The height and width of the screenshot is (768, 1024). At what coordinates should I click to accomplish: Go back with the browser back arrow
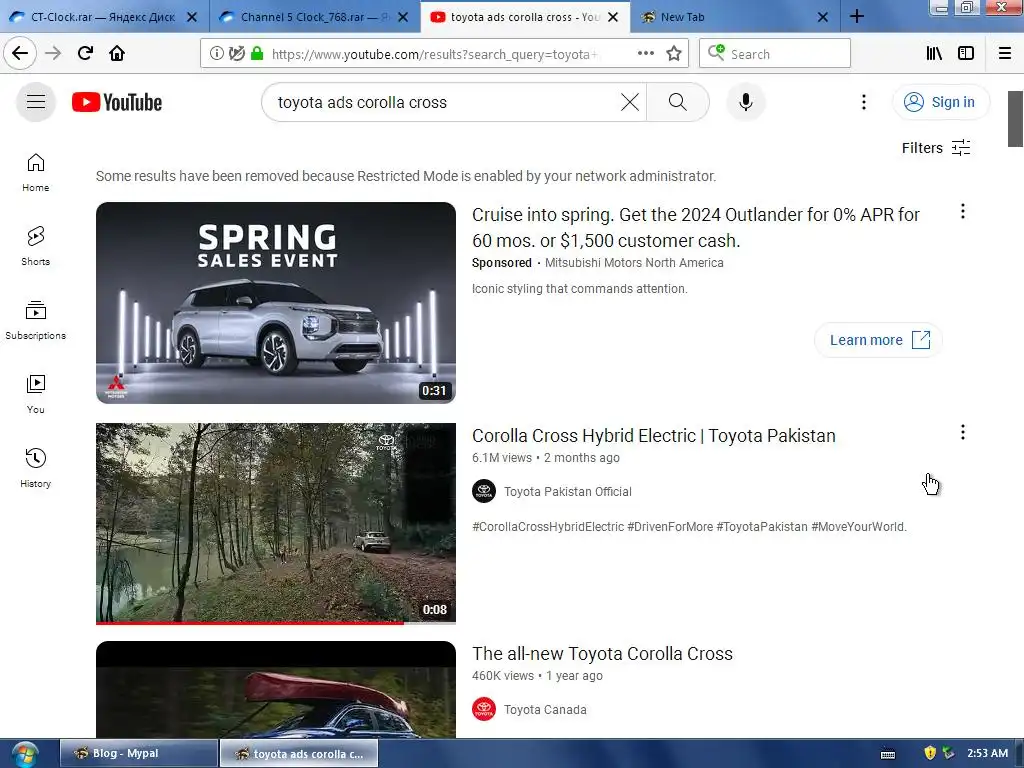[20, 54]
